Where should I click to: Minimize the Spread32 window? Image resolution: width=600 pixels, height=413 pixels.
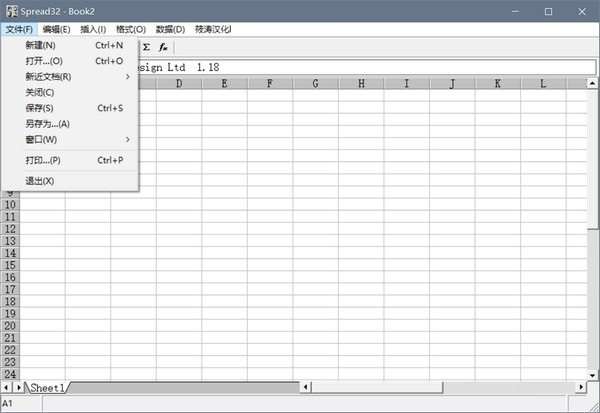pyautogui.click(x=515, y=11)
